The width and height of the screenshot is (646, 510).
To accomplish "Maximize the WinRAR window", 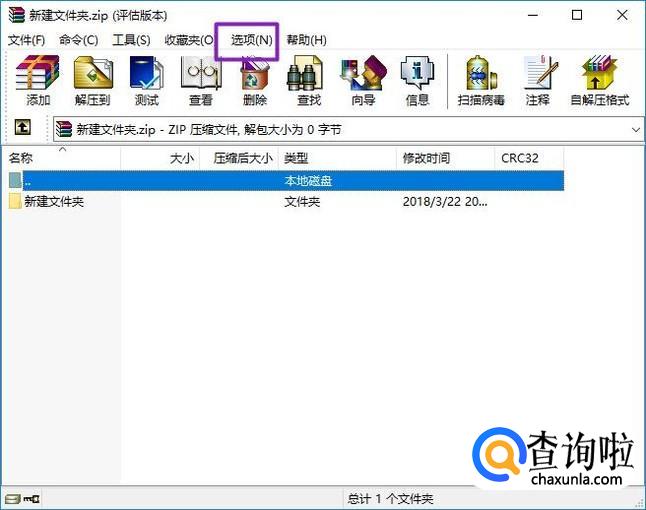I will 577,15.
